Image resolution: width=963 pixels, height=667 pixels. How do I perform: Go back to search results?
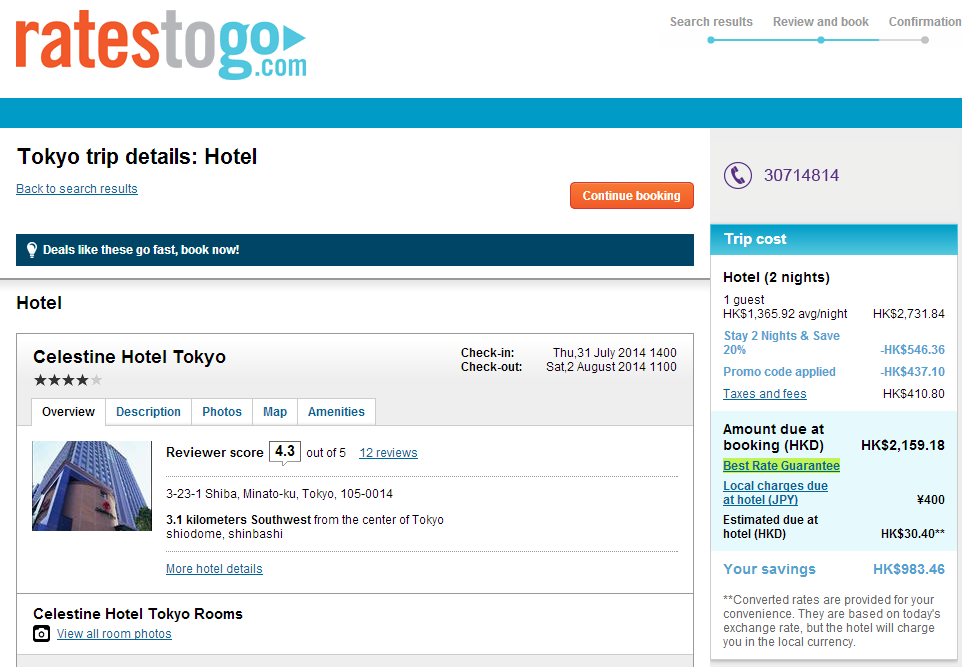click(x=77, y=189)
